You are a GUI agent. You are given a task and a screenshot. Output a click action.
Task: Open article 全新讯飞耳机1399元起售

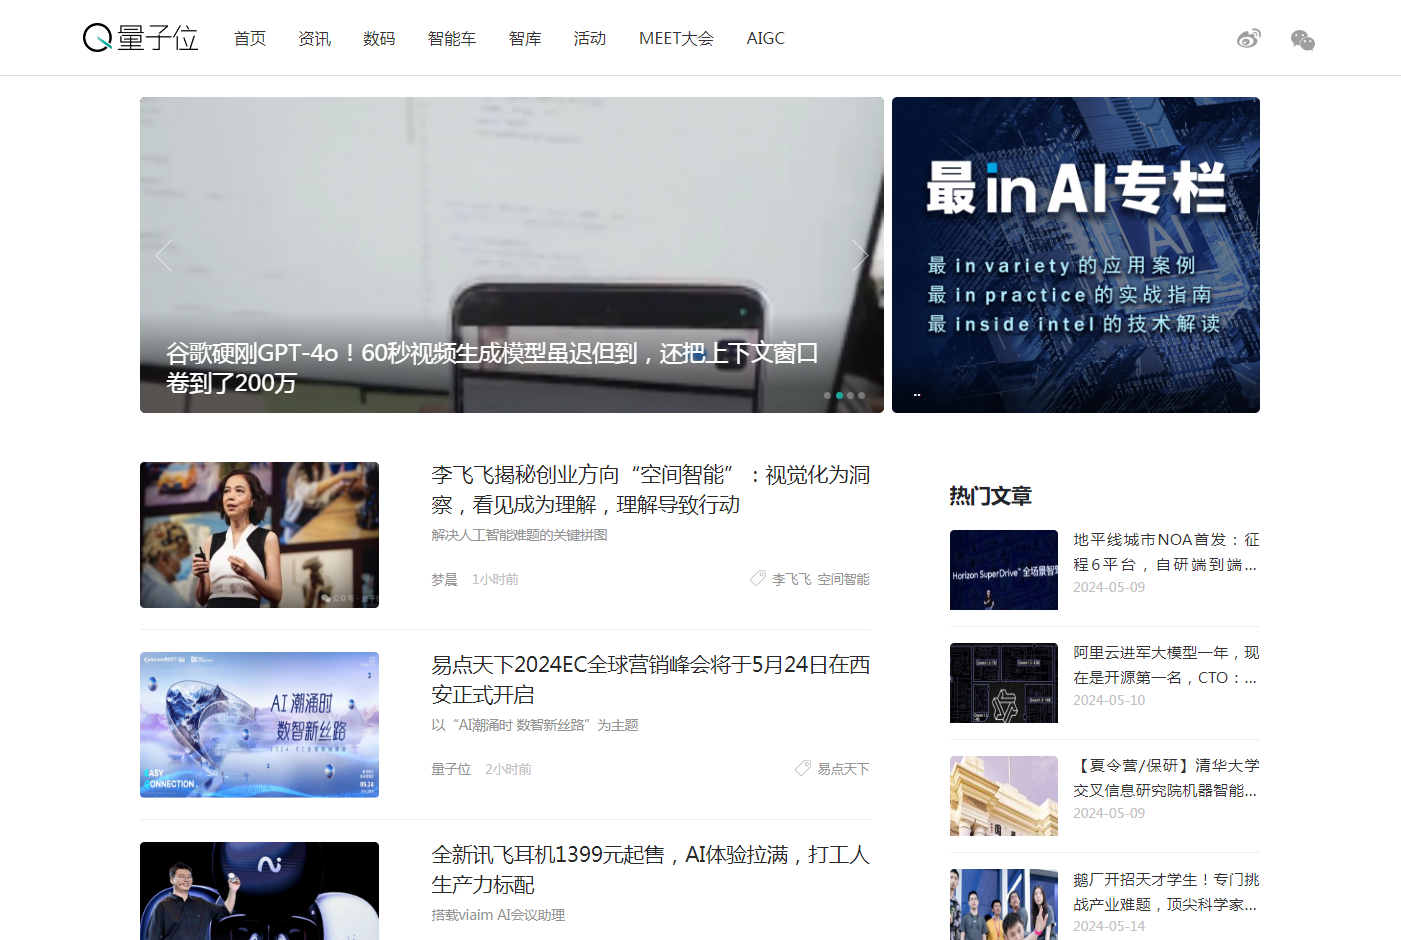(x=650, y=869)
